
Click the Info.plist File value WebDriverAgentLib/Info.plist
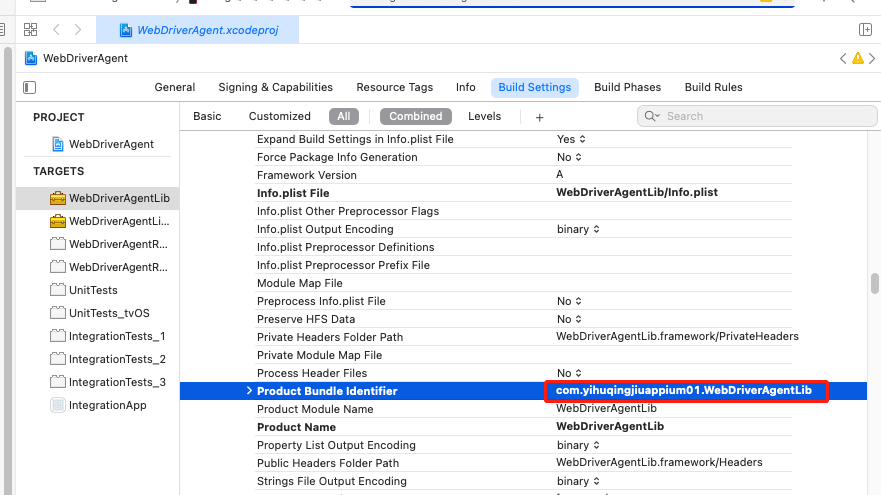(637, 192)
